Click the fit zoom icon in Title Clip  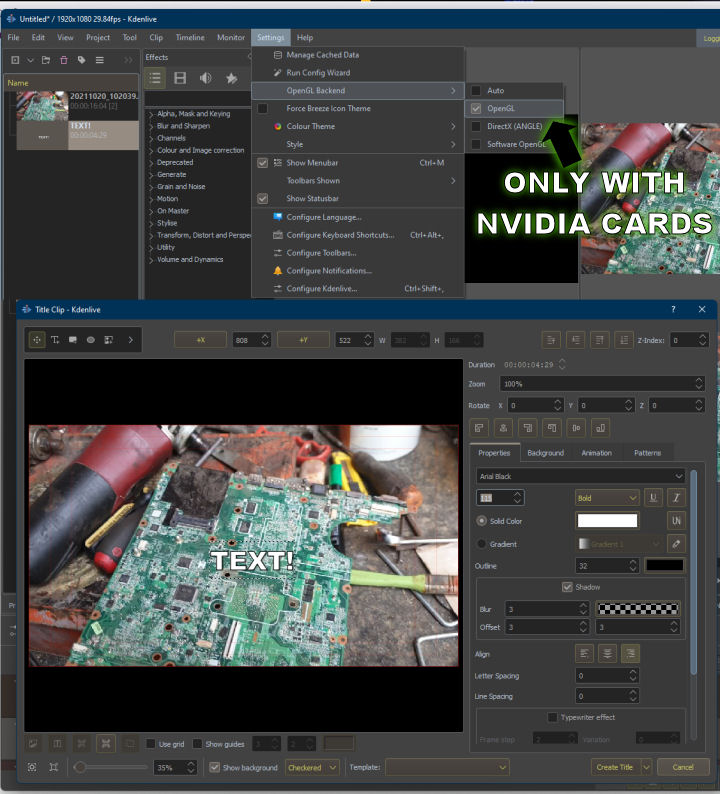click(32, 767)
